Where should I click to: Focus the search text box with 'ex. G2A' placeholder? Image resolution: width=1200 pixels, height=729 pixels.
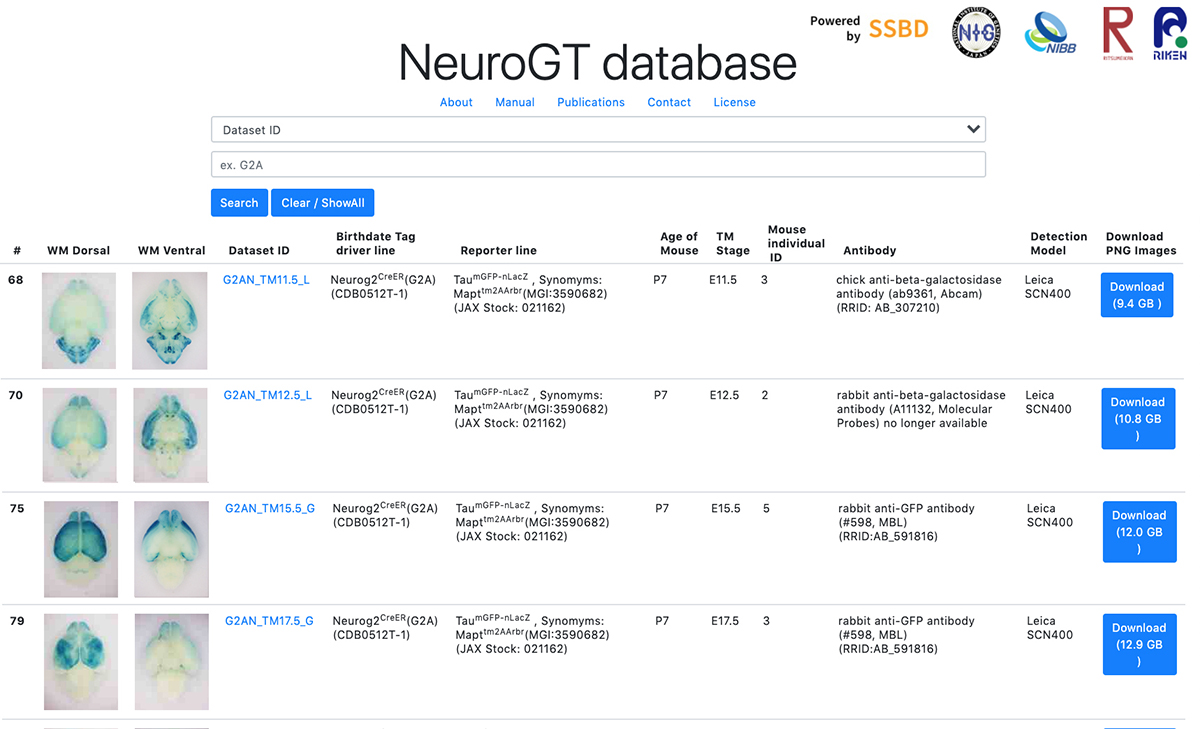[598, 165]
